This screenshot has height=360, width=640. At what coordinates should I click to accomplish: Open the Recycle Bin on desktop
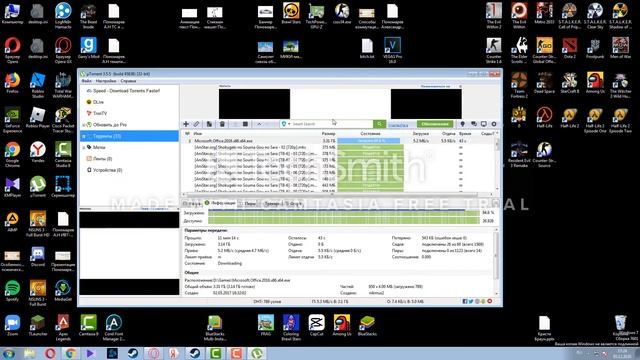(620, 325)
